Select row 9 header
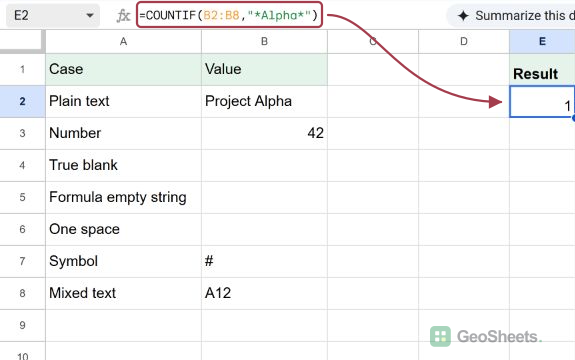The height and width of the screenshot is (360, 575). (x=22, y=325)
